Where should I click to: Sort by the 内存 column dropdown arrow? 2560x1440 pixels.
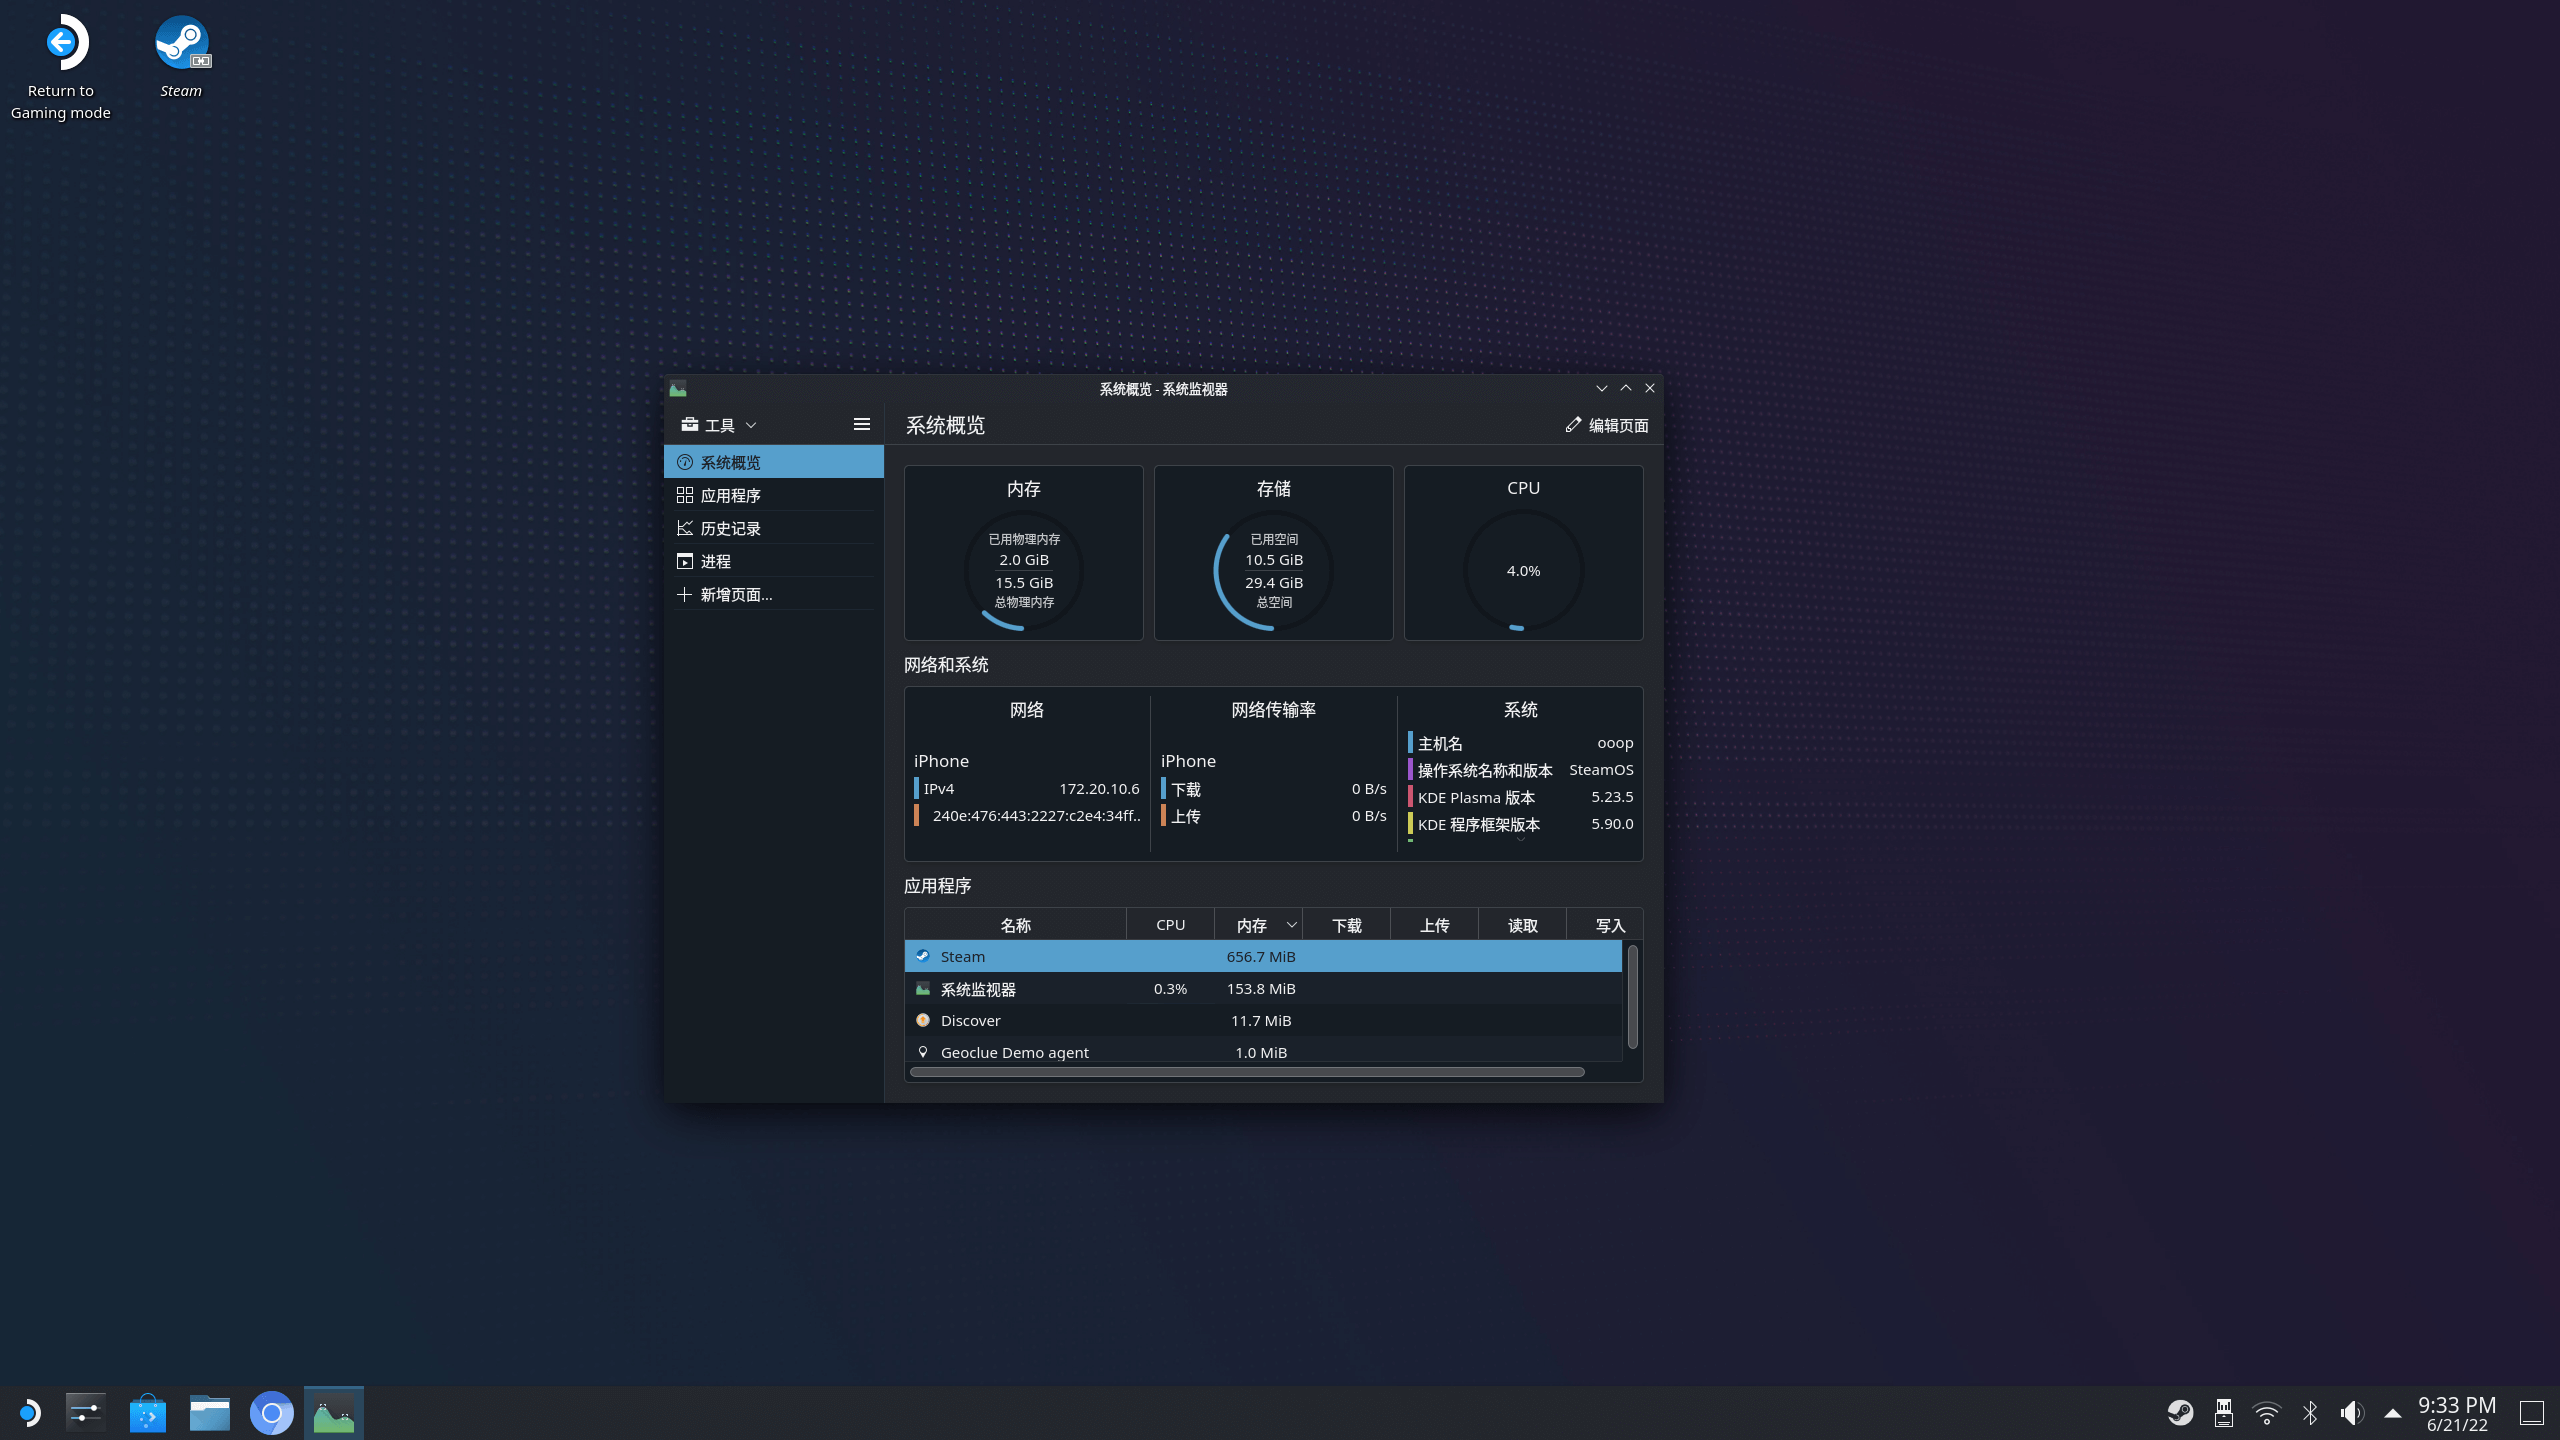1291,925
